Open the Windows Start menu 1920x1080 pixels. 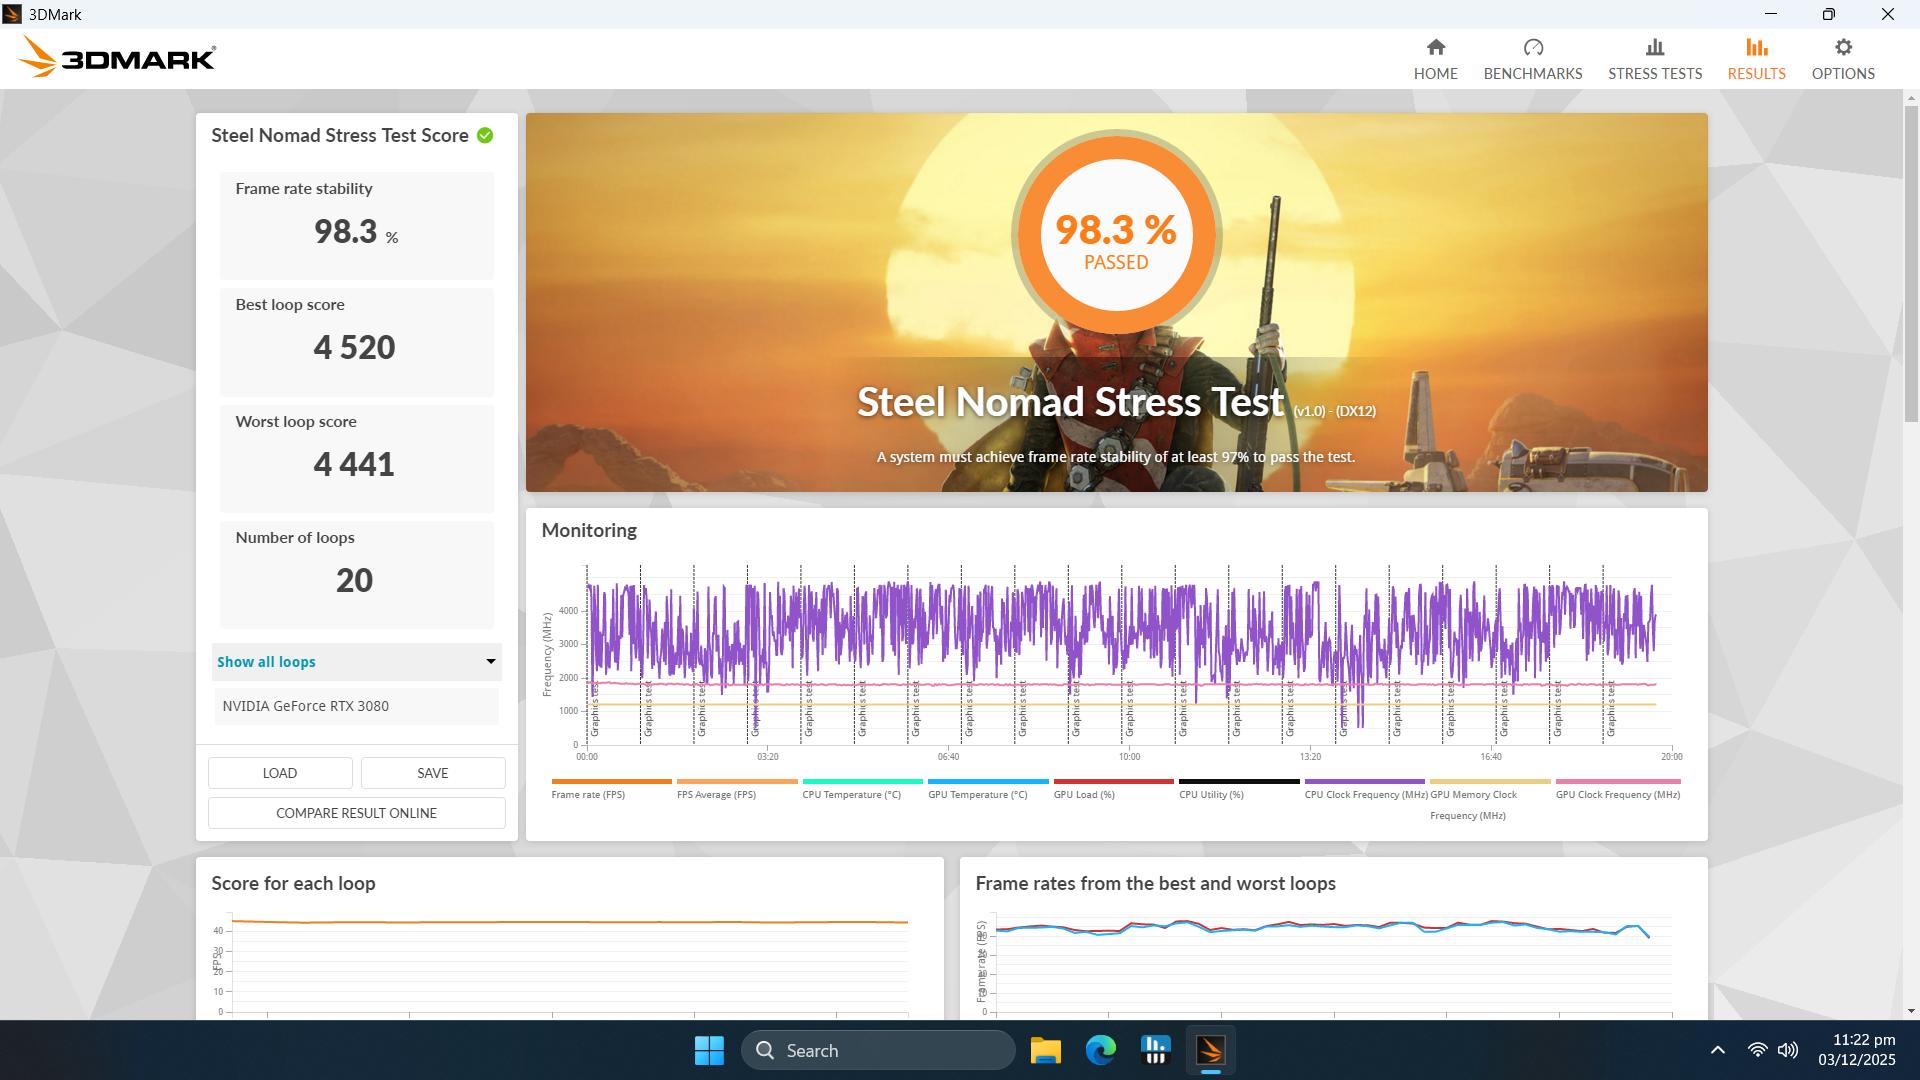[709, 1050]
